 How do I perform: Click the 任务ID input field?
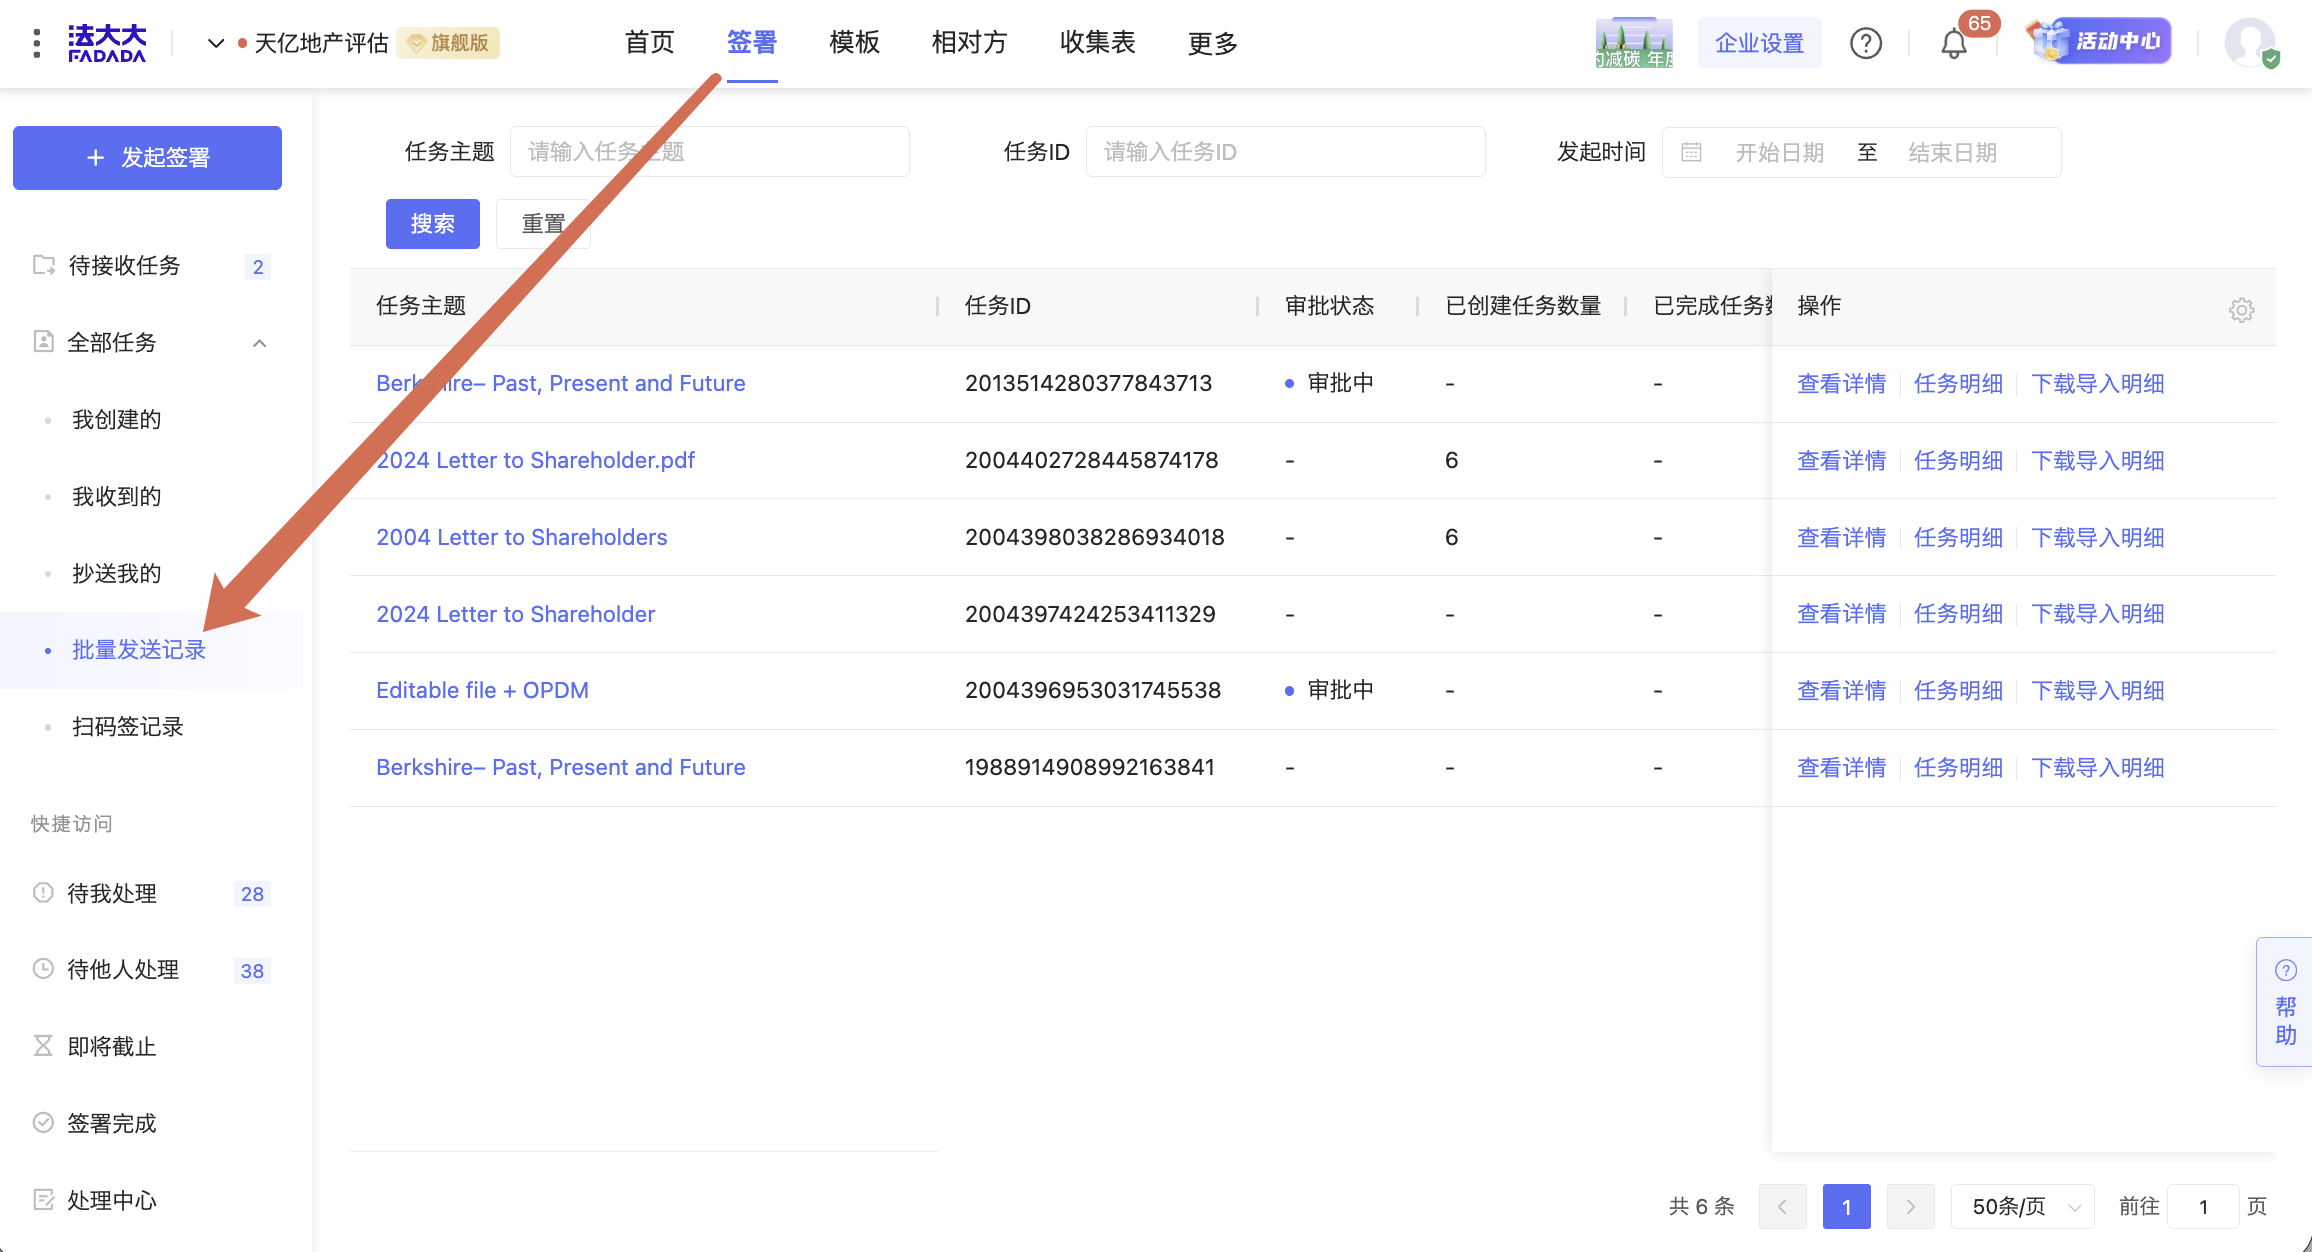[x=1285, y=152]
